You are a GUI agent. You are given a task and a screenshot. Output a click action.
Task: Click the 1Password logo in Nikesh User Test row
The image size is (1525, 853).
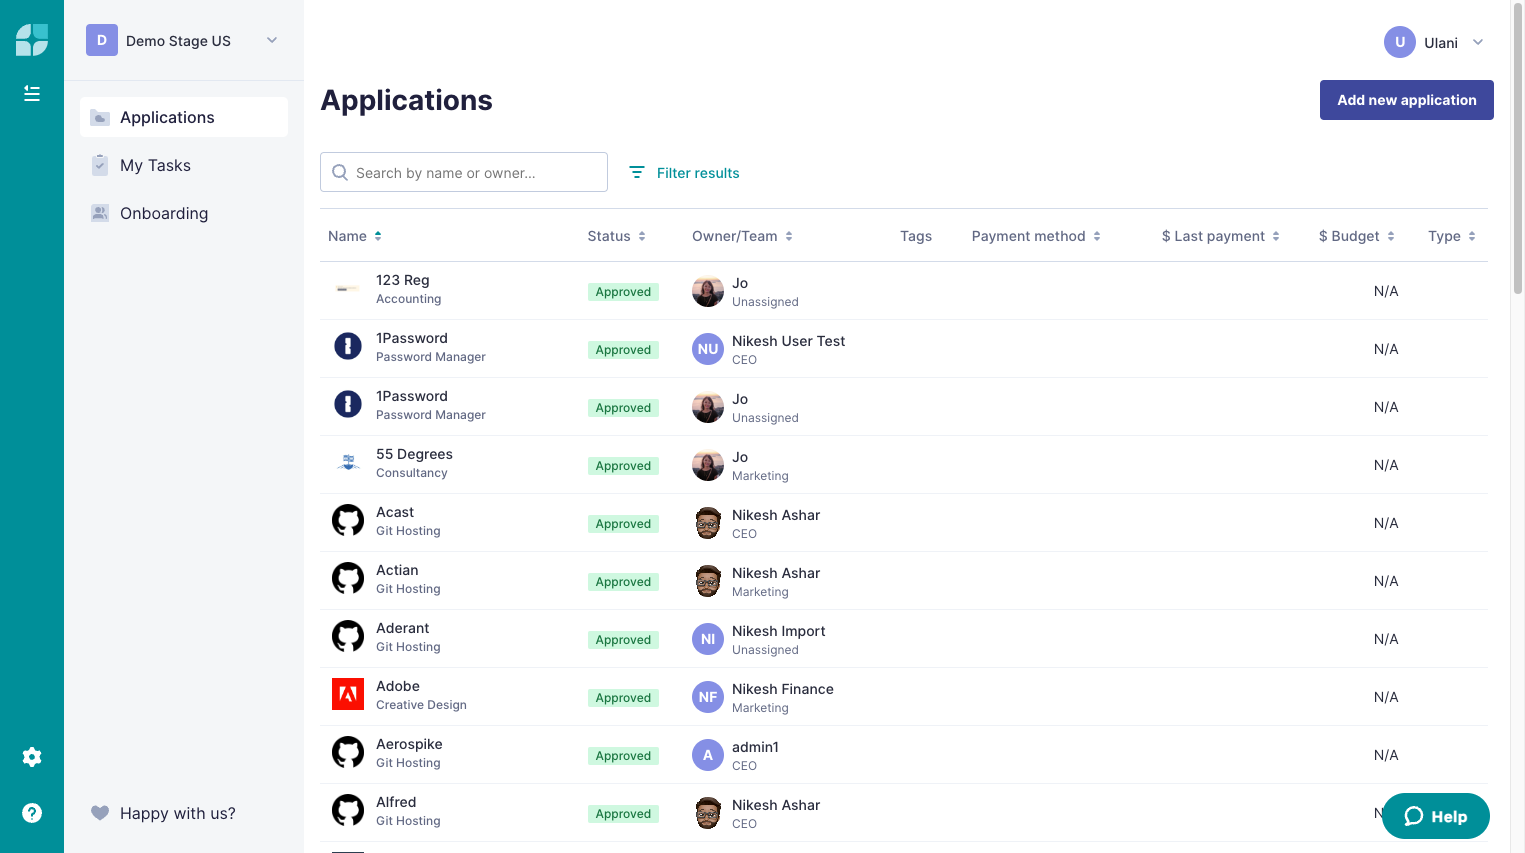point(348,346)
